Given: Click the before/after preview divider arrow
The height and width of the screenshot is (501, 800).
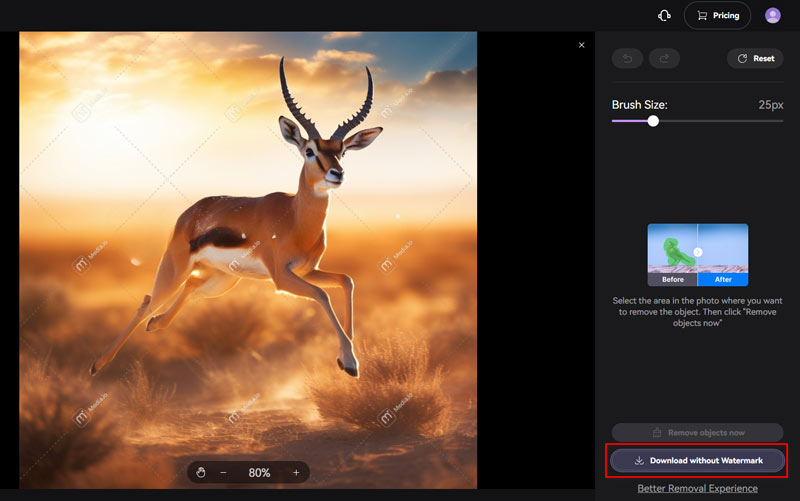Looking at the screenshot, I should pyautogui.click(x=698, y=252).
